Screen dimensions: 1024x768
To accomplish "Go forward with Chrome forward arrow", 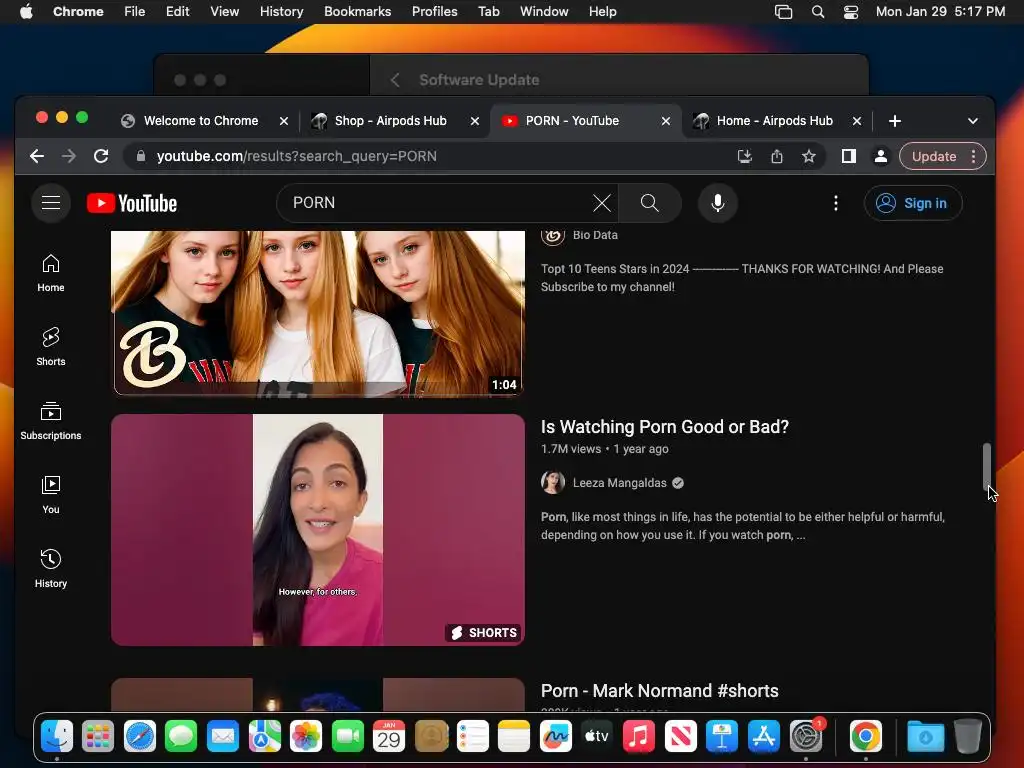I will coord(69,156).
